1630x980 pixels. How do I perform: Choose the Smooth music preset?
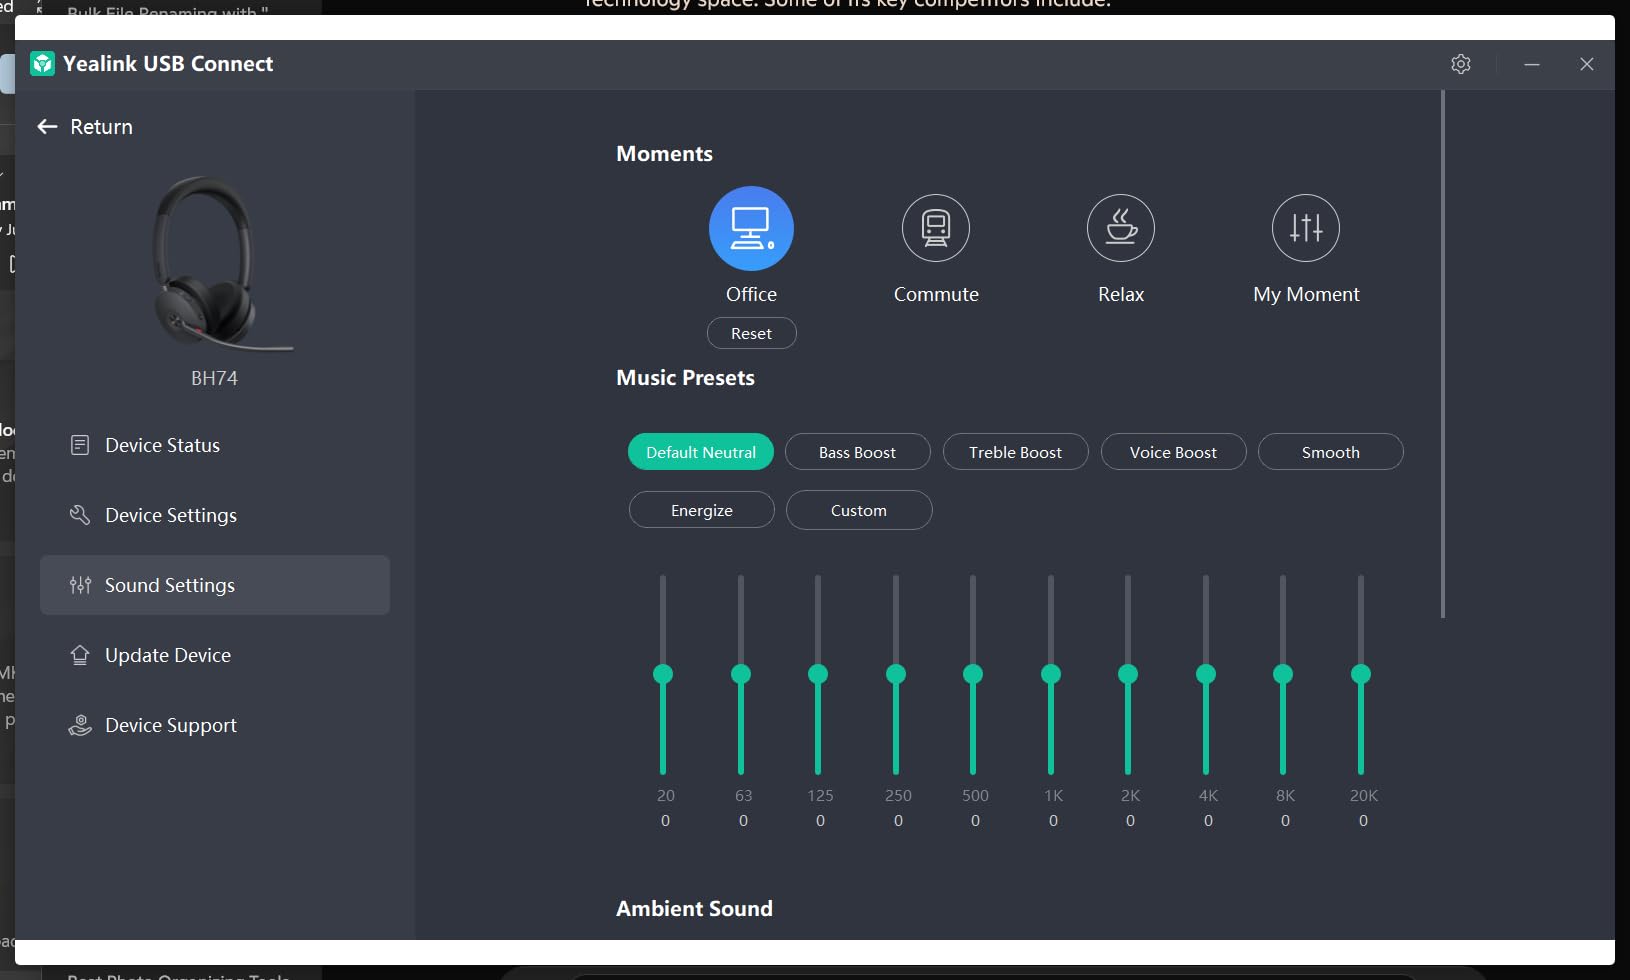[x=1331, y=452]
